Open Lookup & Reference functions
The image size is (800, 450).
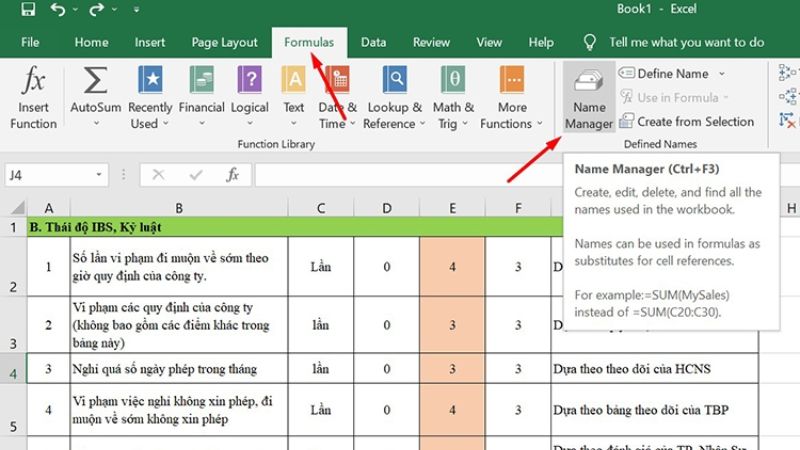click(x=394, y=97)
